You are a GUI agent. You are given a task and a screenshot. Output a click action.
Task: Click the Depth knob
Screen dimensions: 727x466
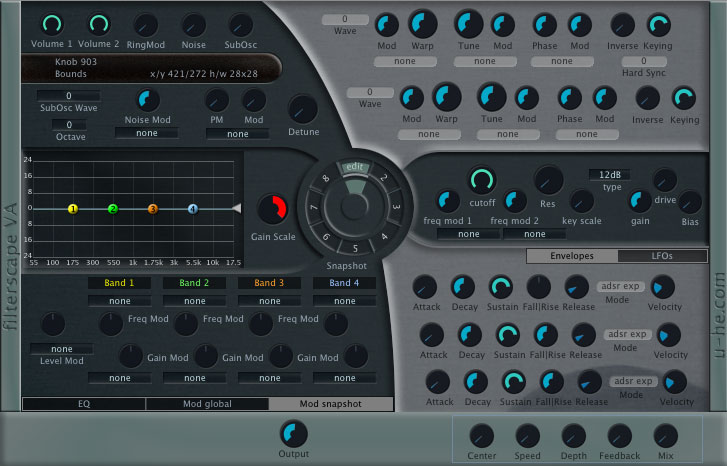point(574,436)
